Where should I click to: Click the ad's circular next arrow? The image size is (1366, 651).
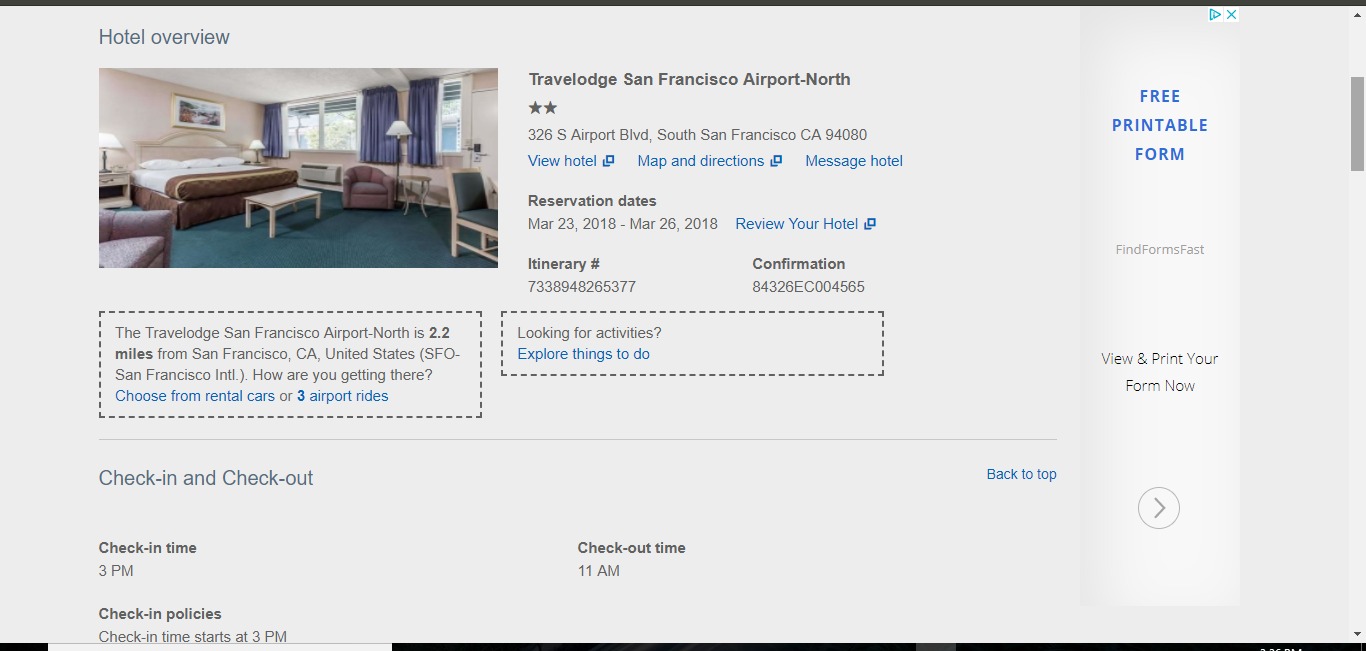1159,508
